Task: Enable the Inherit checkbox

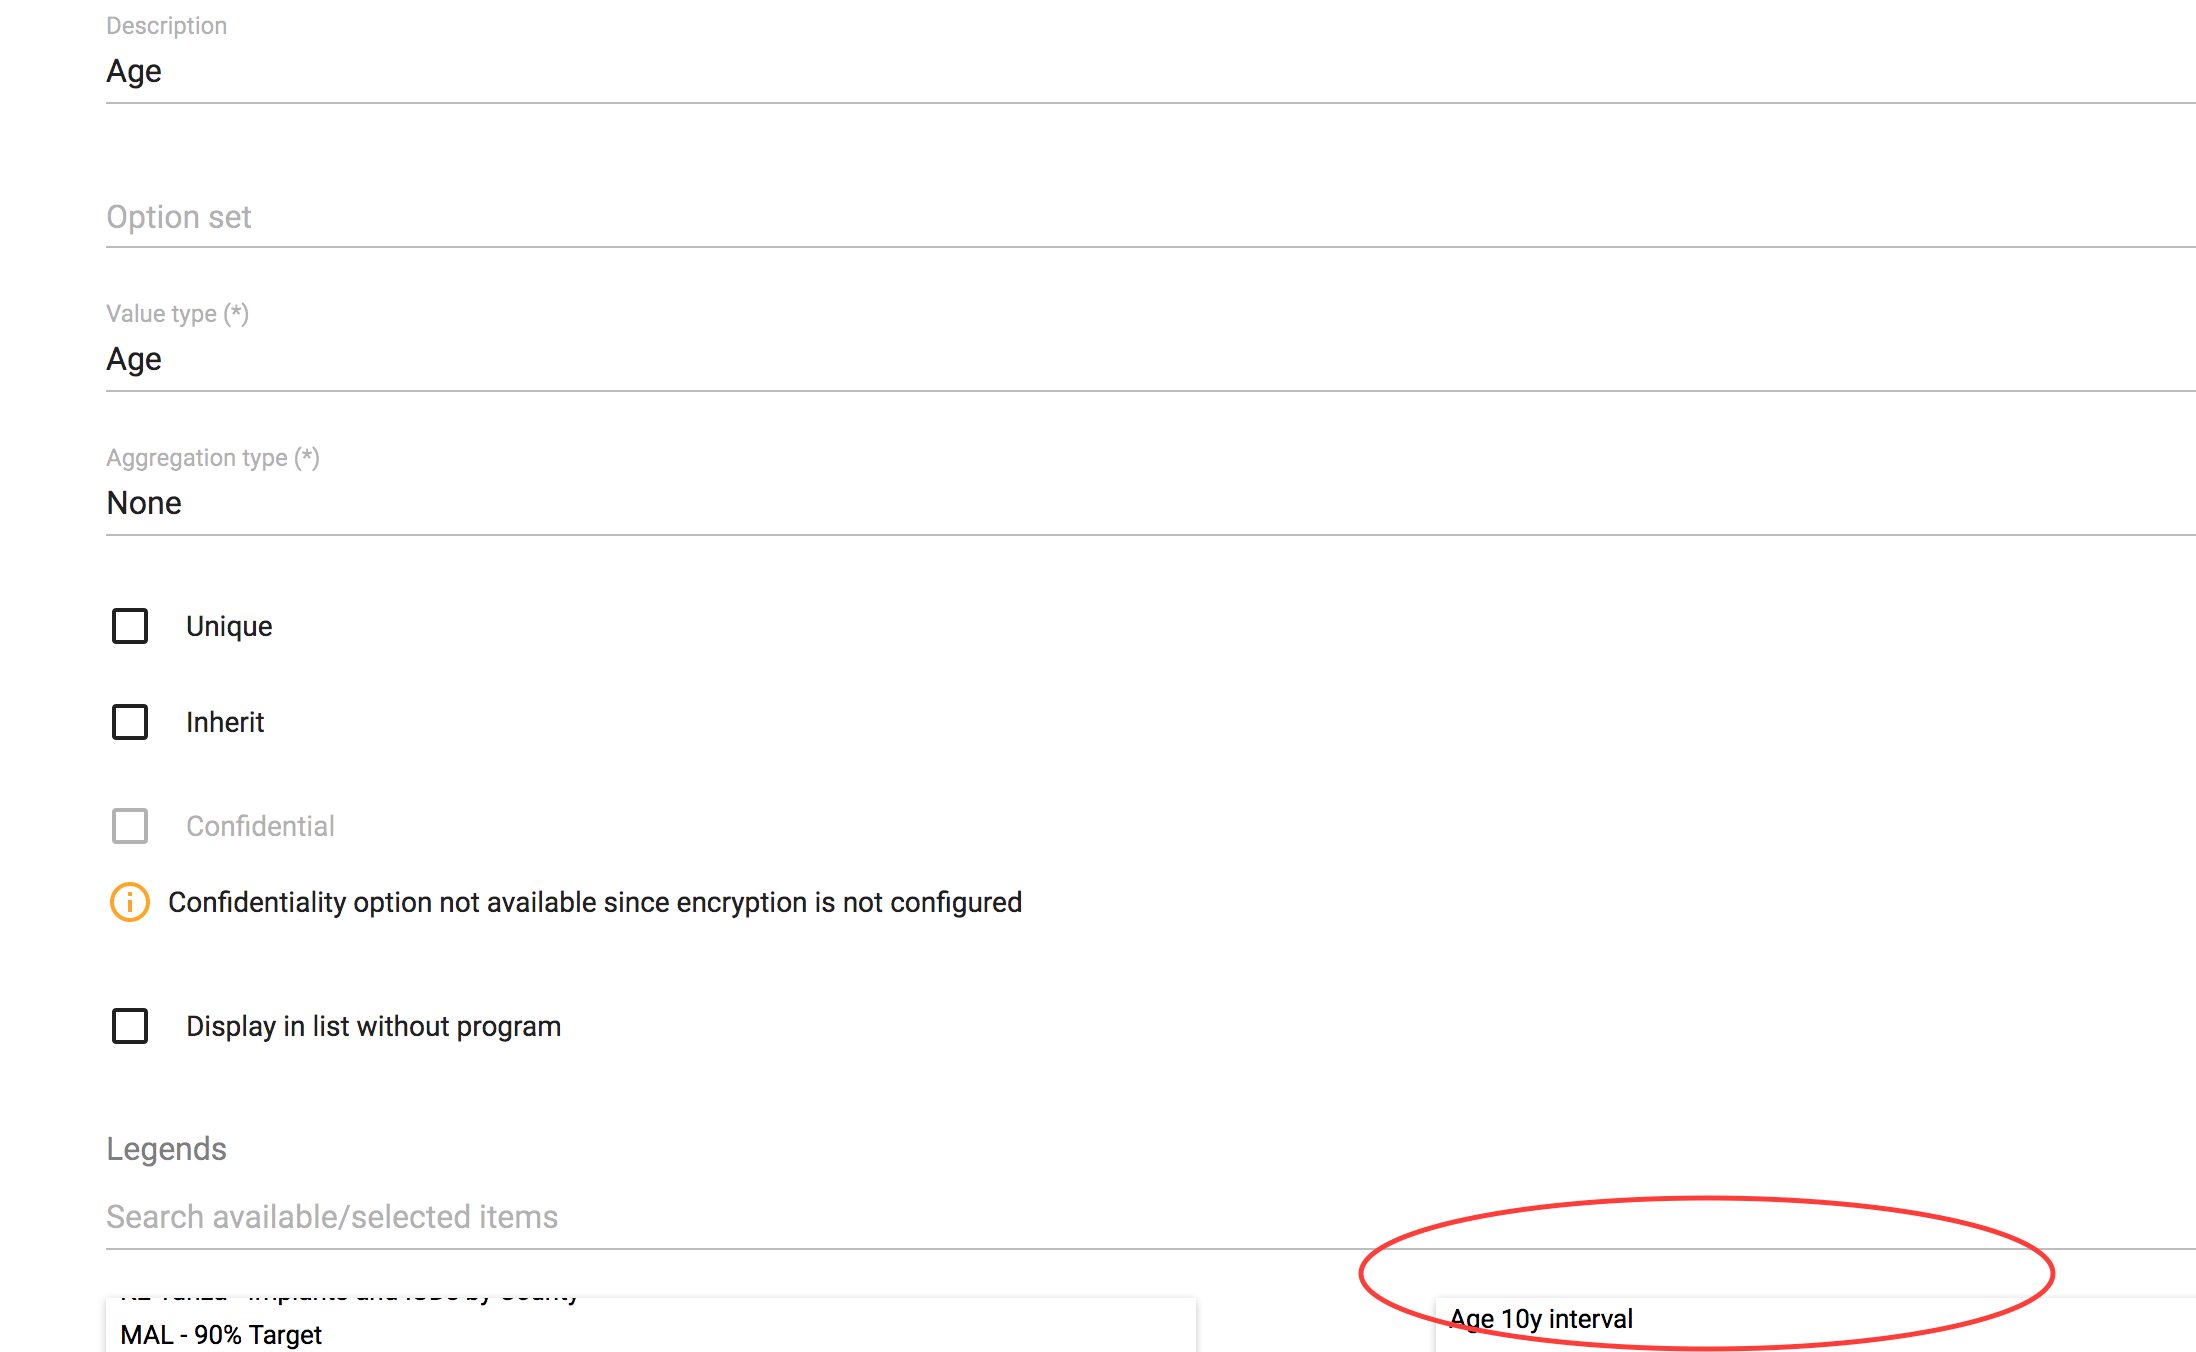Action: [130, 722]
